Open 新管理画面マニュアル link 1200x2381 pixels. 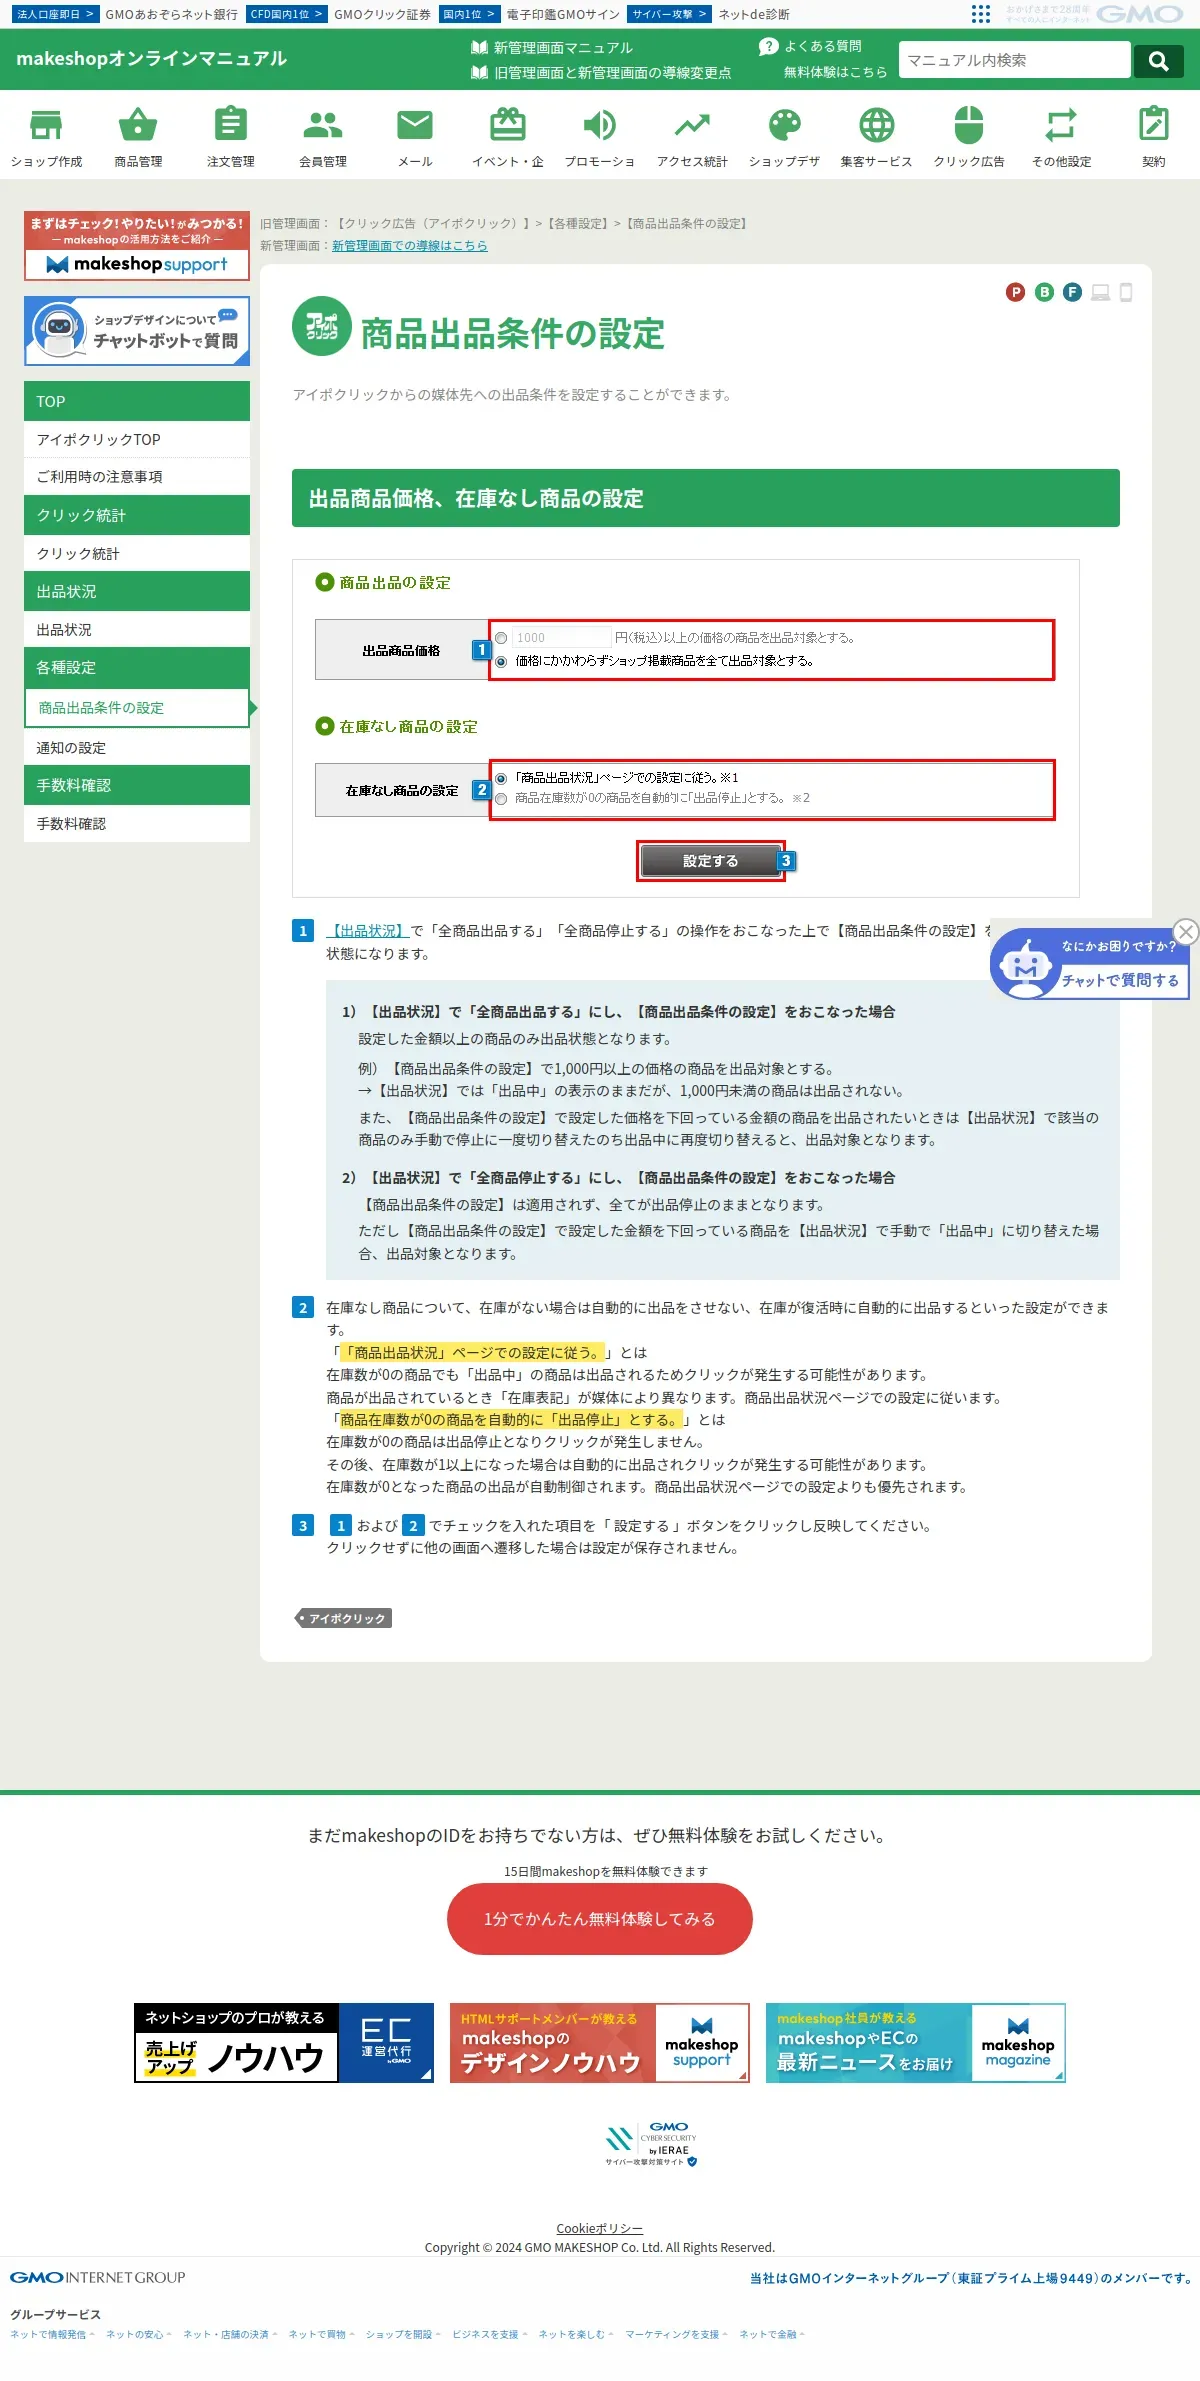[x=552, y=48]
